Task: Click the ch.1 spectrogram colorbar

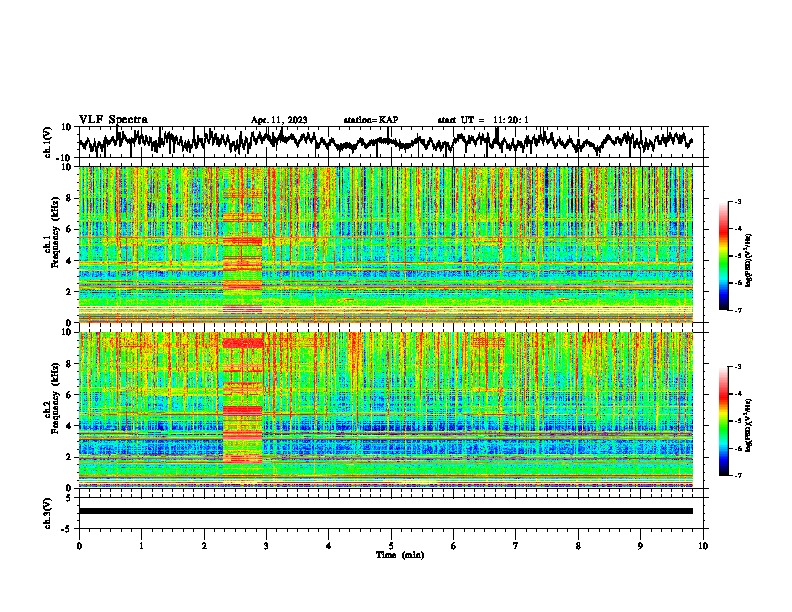Action: (724, 256)
